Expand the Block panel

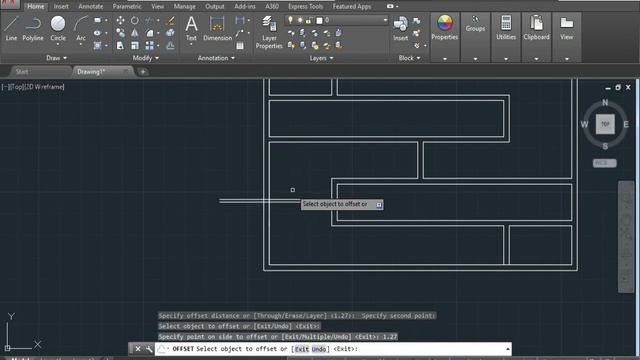click(x=409, y=58)
